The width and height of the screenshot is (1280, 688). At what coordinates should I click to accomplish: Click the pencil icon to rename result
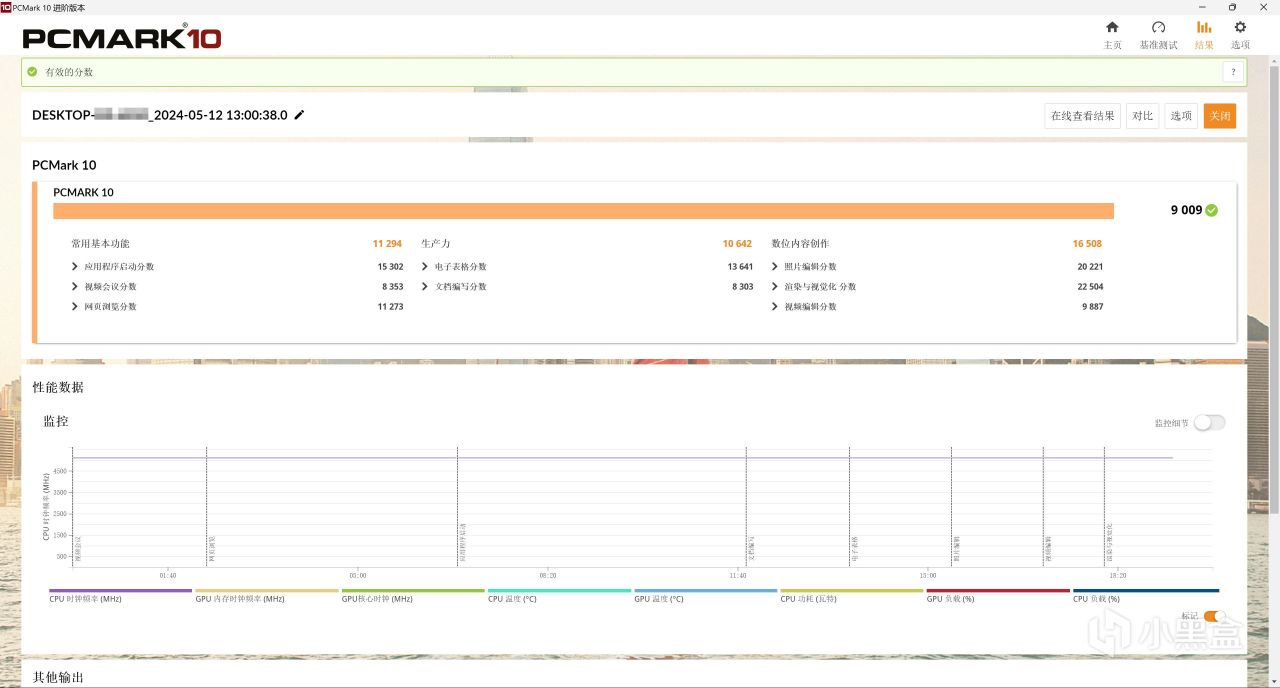[x=299, y=115]
